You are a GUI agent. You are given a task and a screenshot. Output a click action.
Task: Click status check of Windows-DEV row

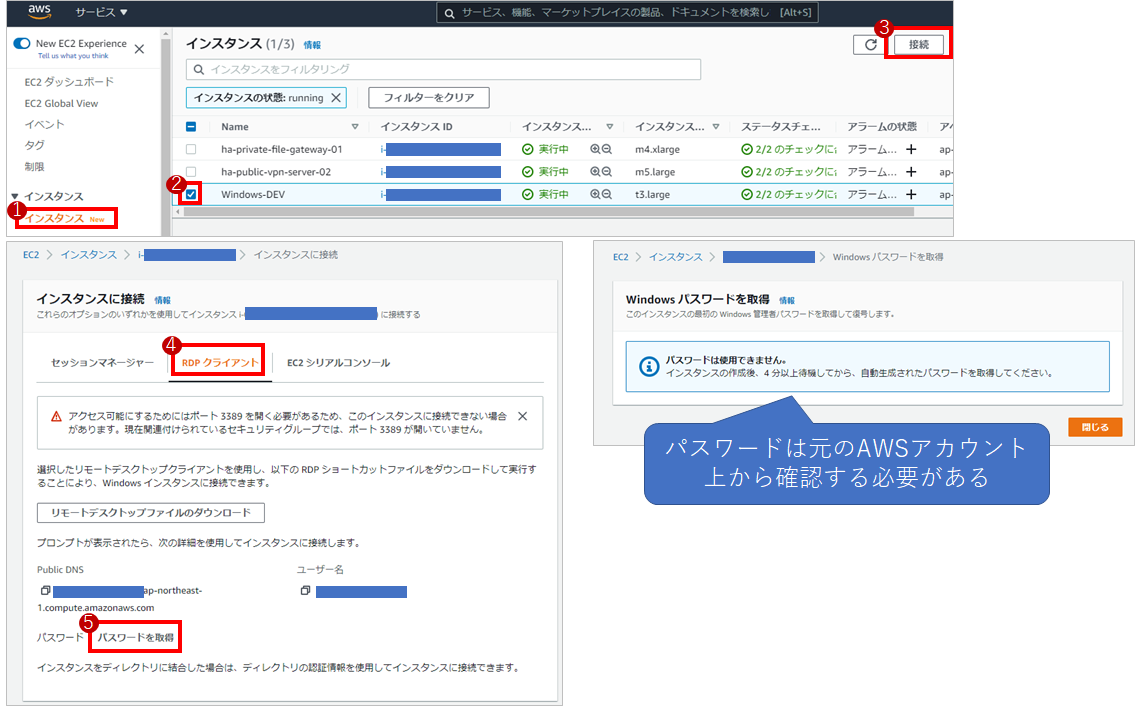(788, 194)
